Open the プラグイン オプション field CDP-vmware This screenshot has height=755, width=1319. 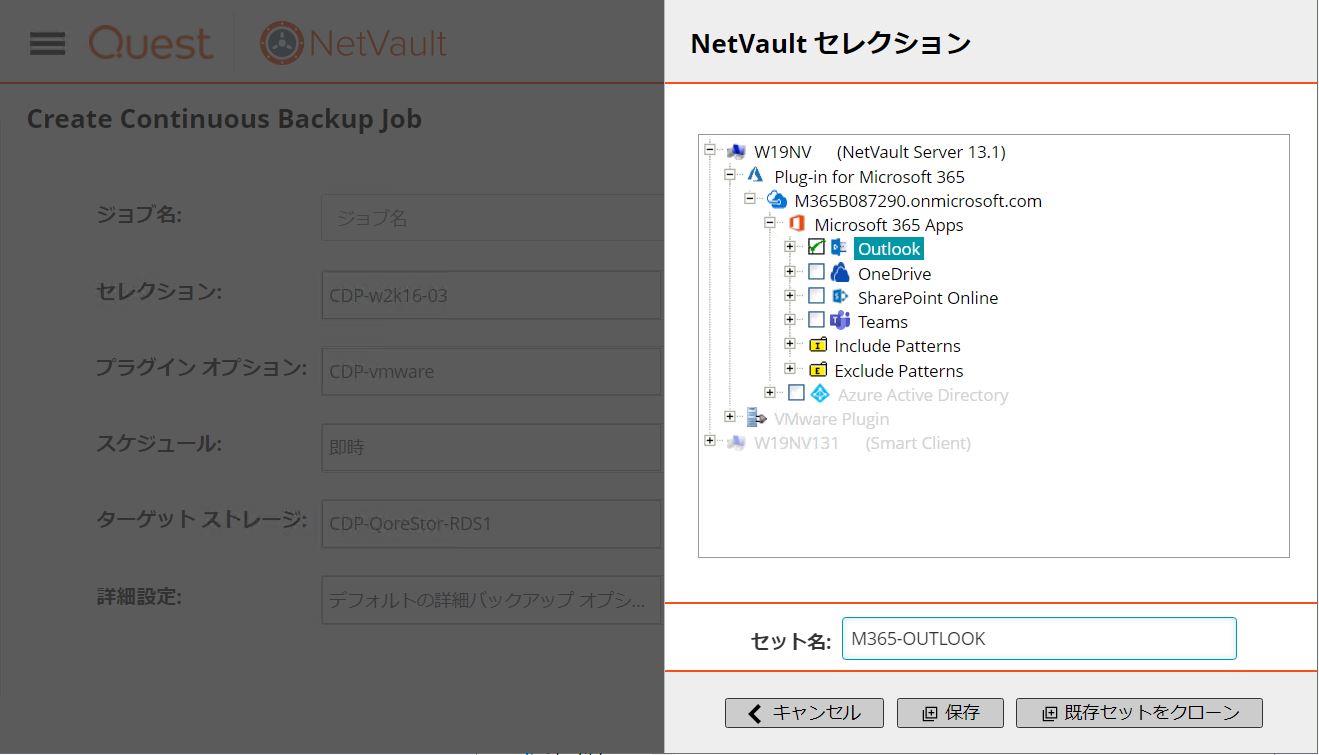coord(493,371)
